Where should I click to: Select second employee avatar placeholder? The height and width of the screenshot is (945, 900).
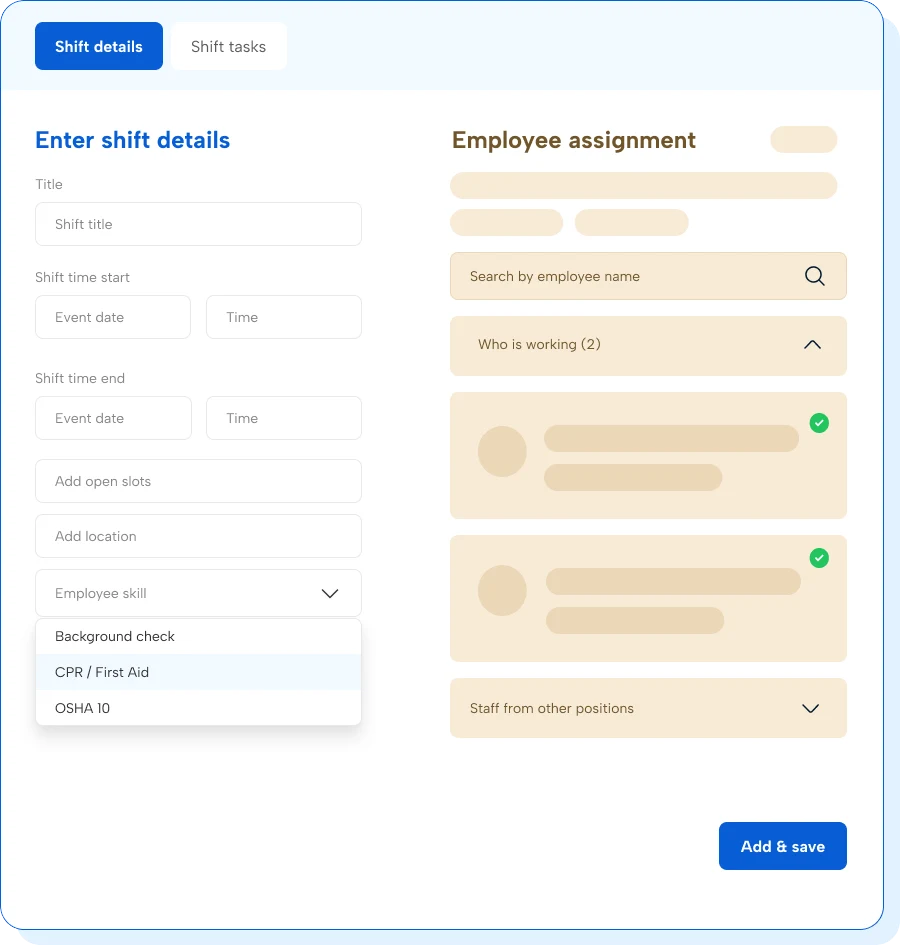tap(502, 590)
